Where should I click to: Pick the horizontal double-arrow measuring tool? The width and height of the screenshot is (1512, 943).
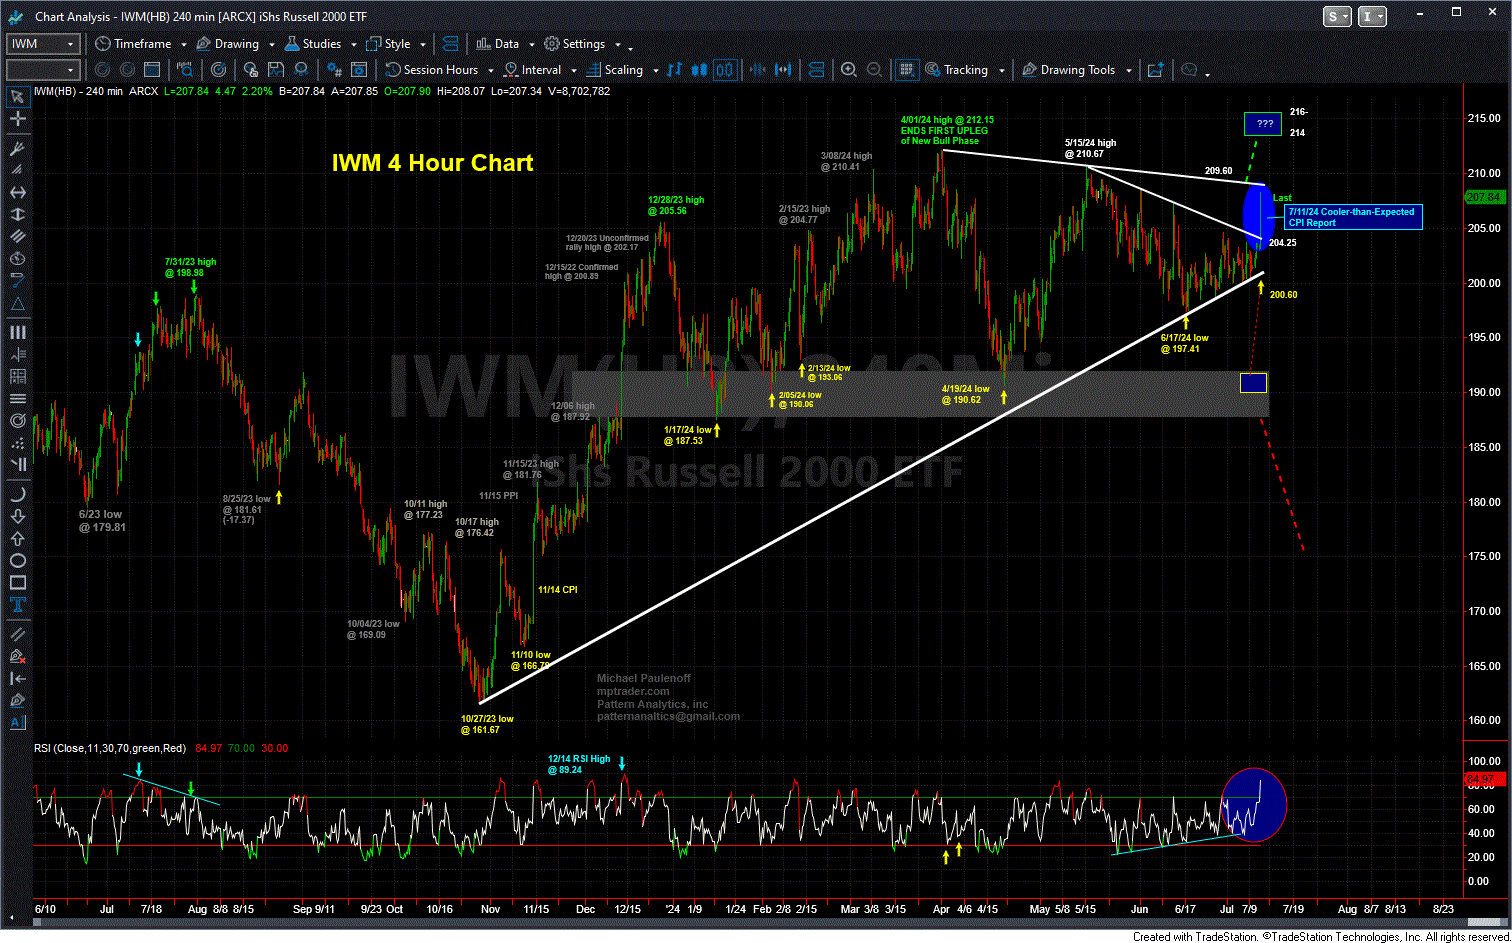17,192
